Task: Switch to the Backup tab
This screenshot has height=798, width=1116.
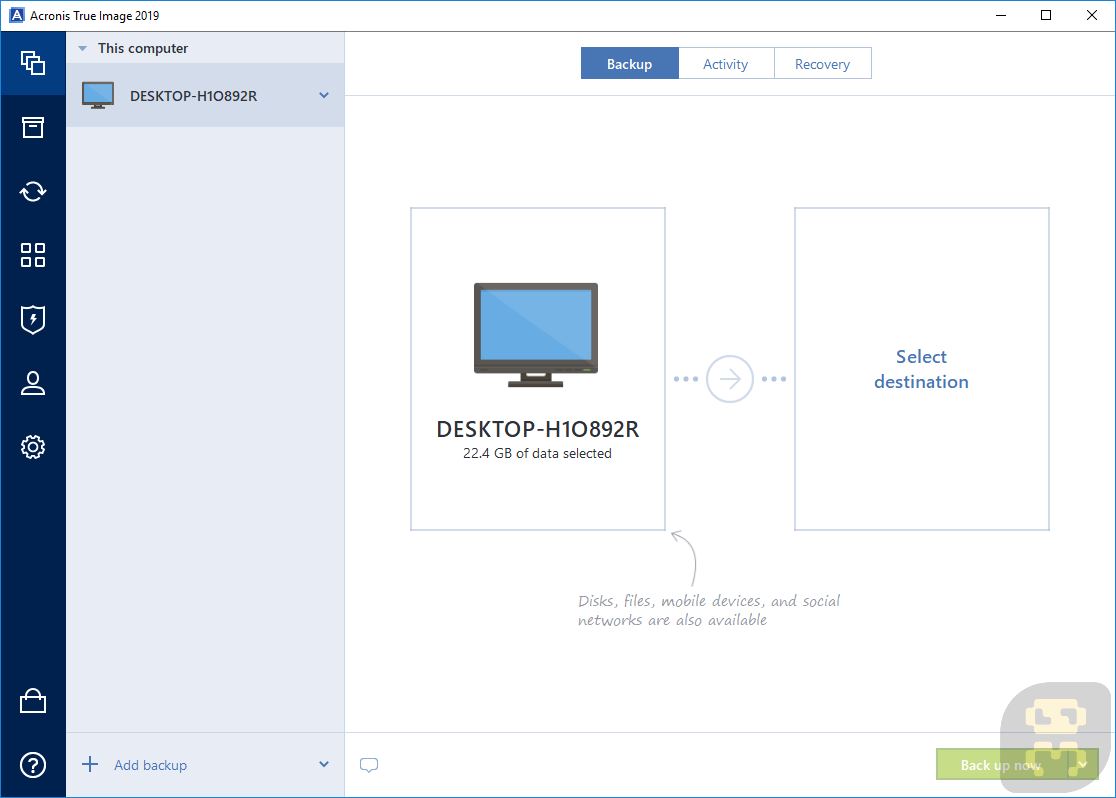Action: click(x=629, y=63)
